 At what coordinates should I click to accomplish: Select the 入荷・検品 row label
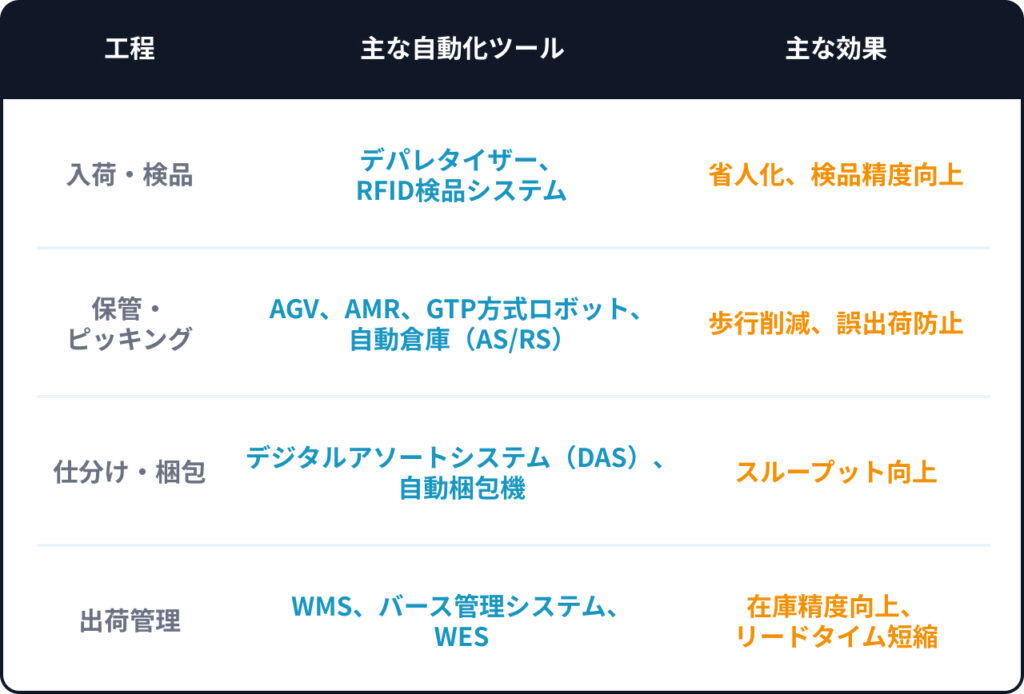tap(129, 175)
